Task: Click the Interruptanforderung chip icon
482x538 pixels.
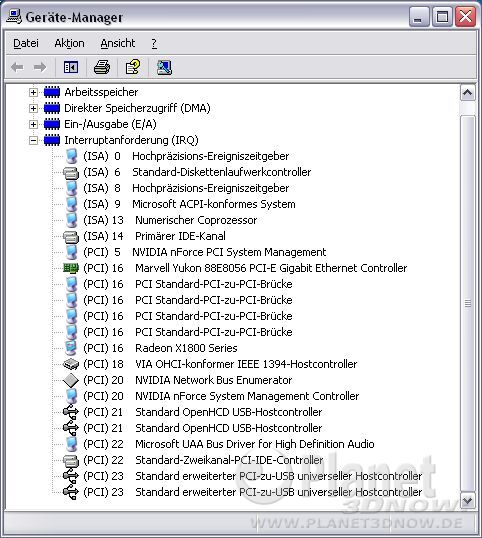Action: (52, 140)
